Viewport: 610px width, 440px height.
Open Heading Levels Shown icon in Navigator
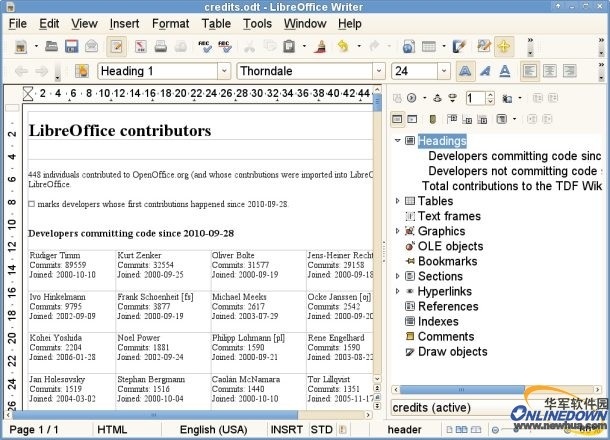502,119
